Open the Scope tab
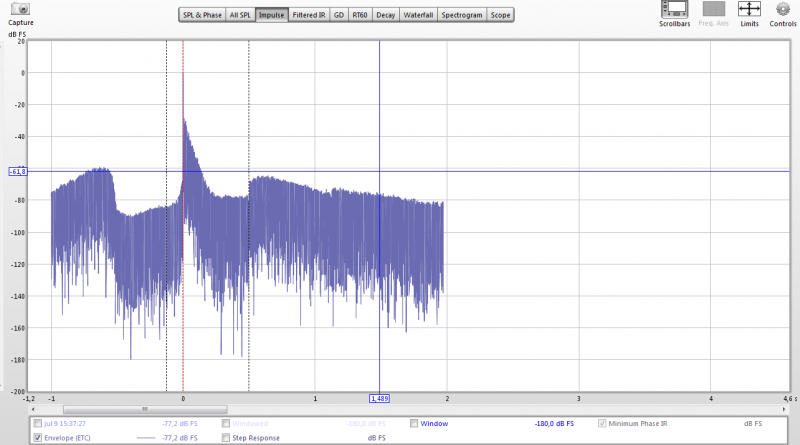800x445 pixels. pyautogui.click(x=500, y=16)
